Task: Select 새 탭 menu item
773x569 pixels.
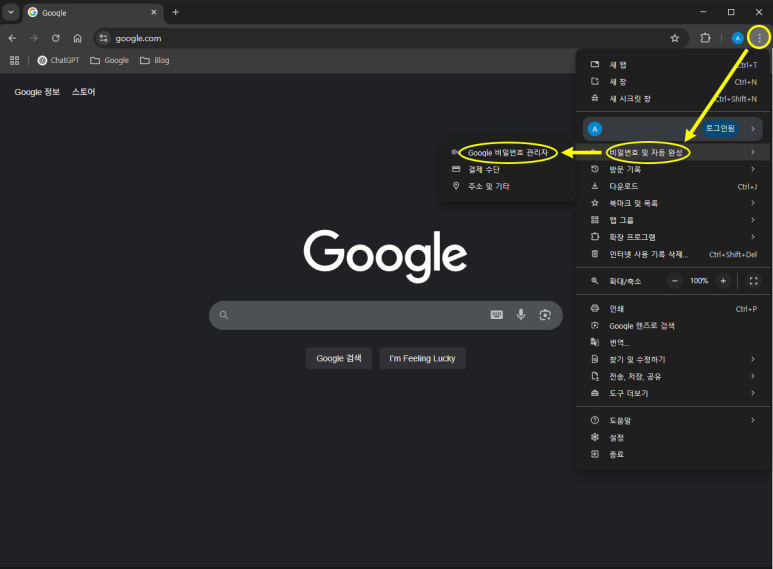Action: click(672, 65)
